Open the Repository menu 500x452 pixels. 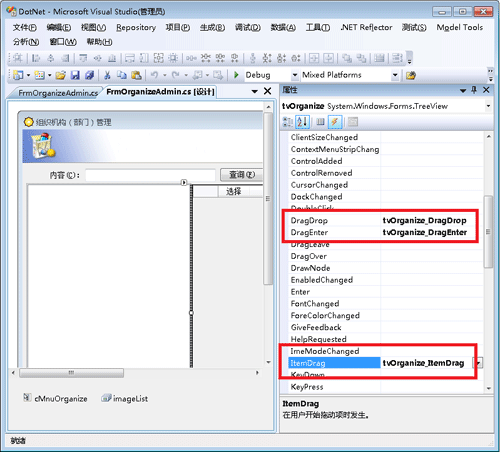(x=136, y=28)
